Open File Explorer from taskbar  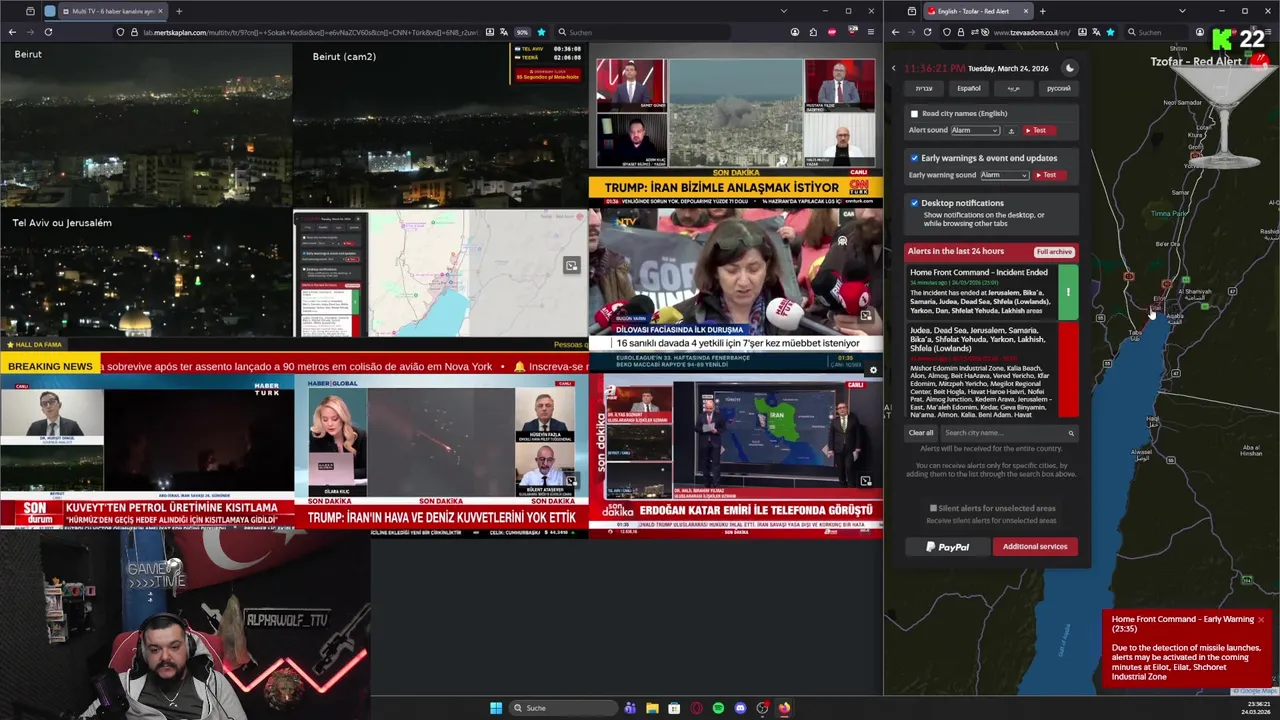pos(652,708)
